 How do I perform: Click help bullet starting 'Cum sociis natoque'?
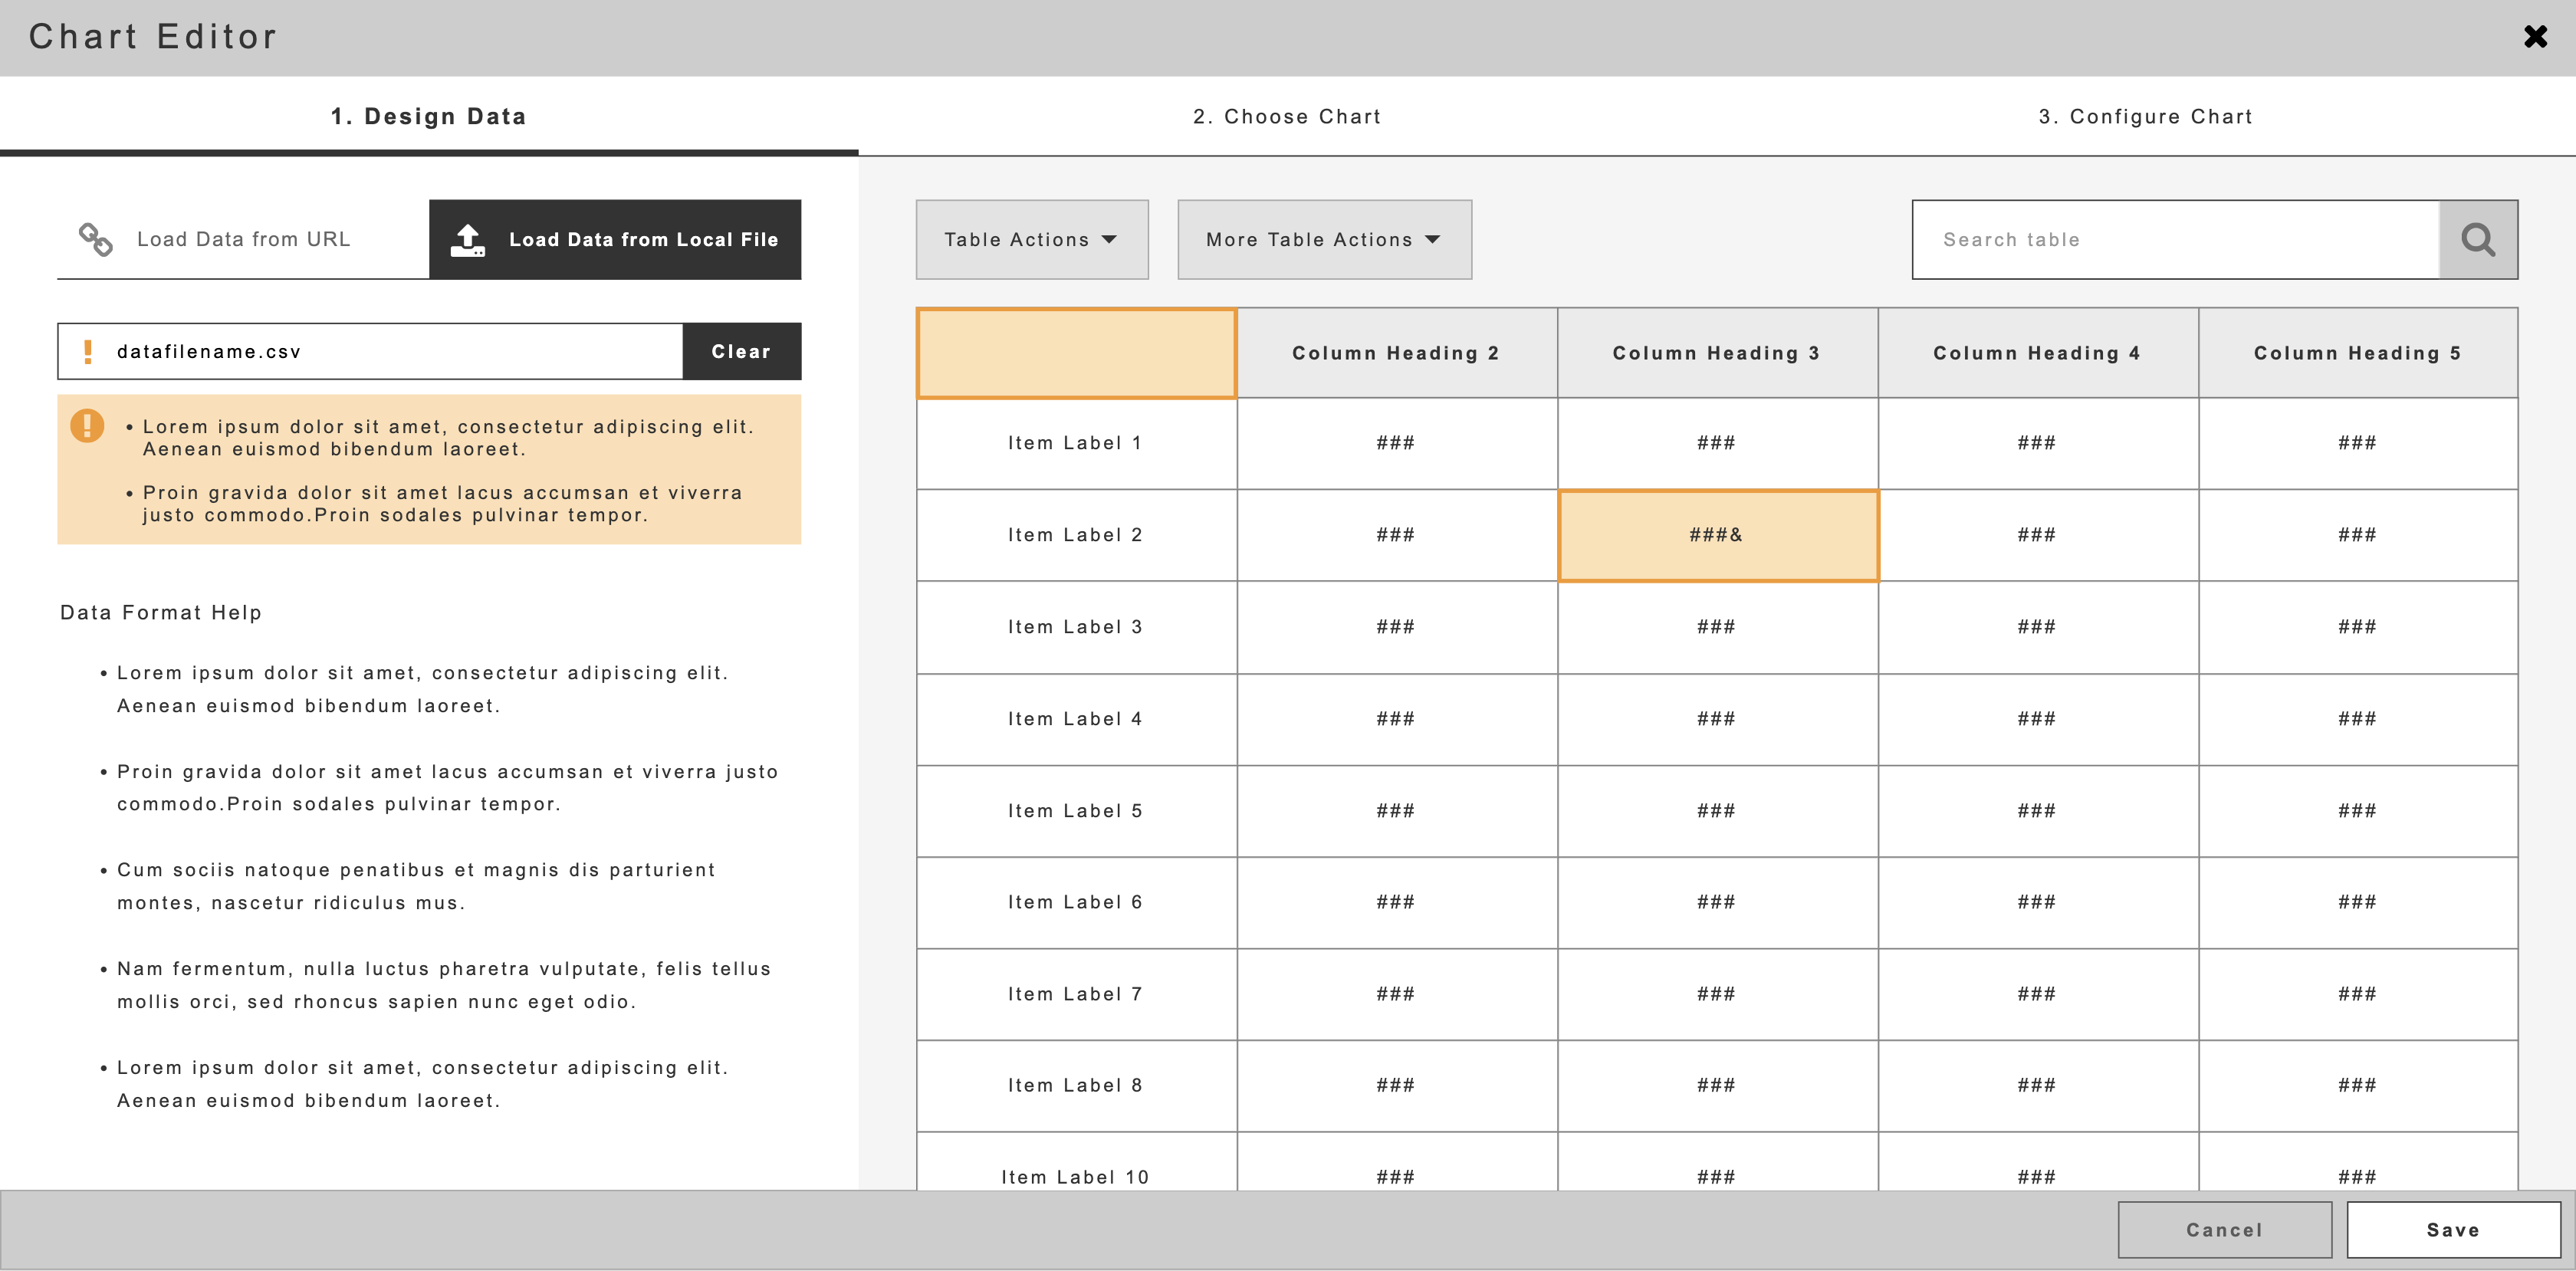(408, 886)
